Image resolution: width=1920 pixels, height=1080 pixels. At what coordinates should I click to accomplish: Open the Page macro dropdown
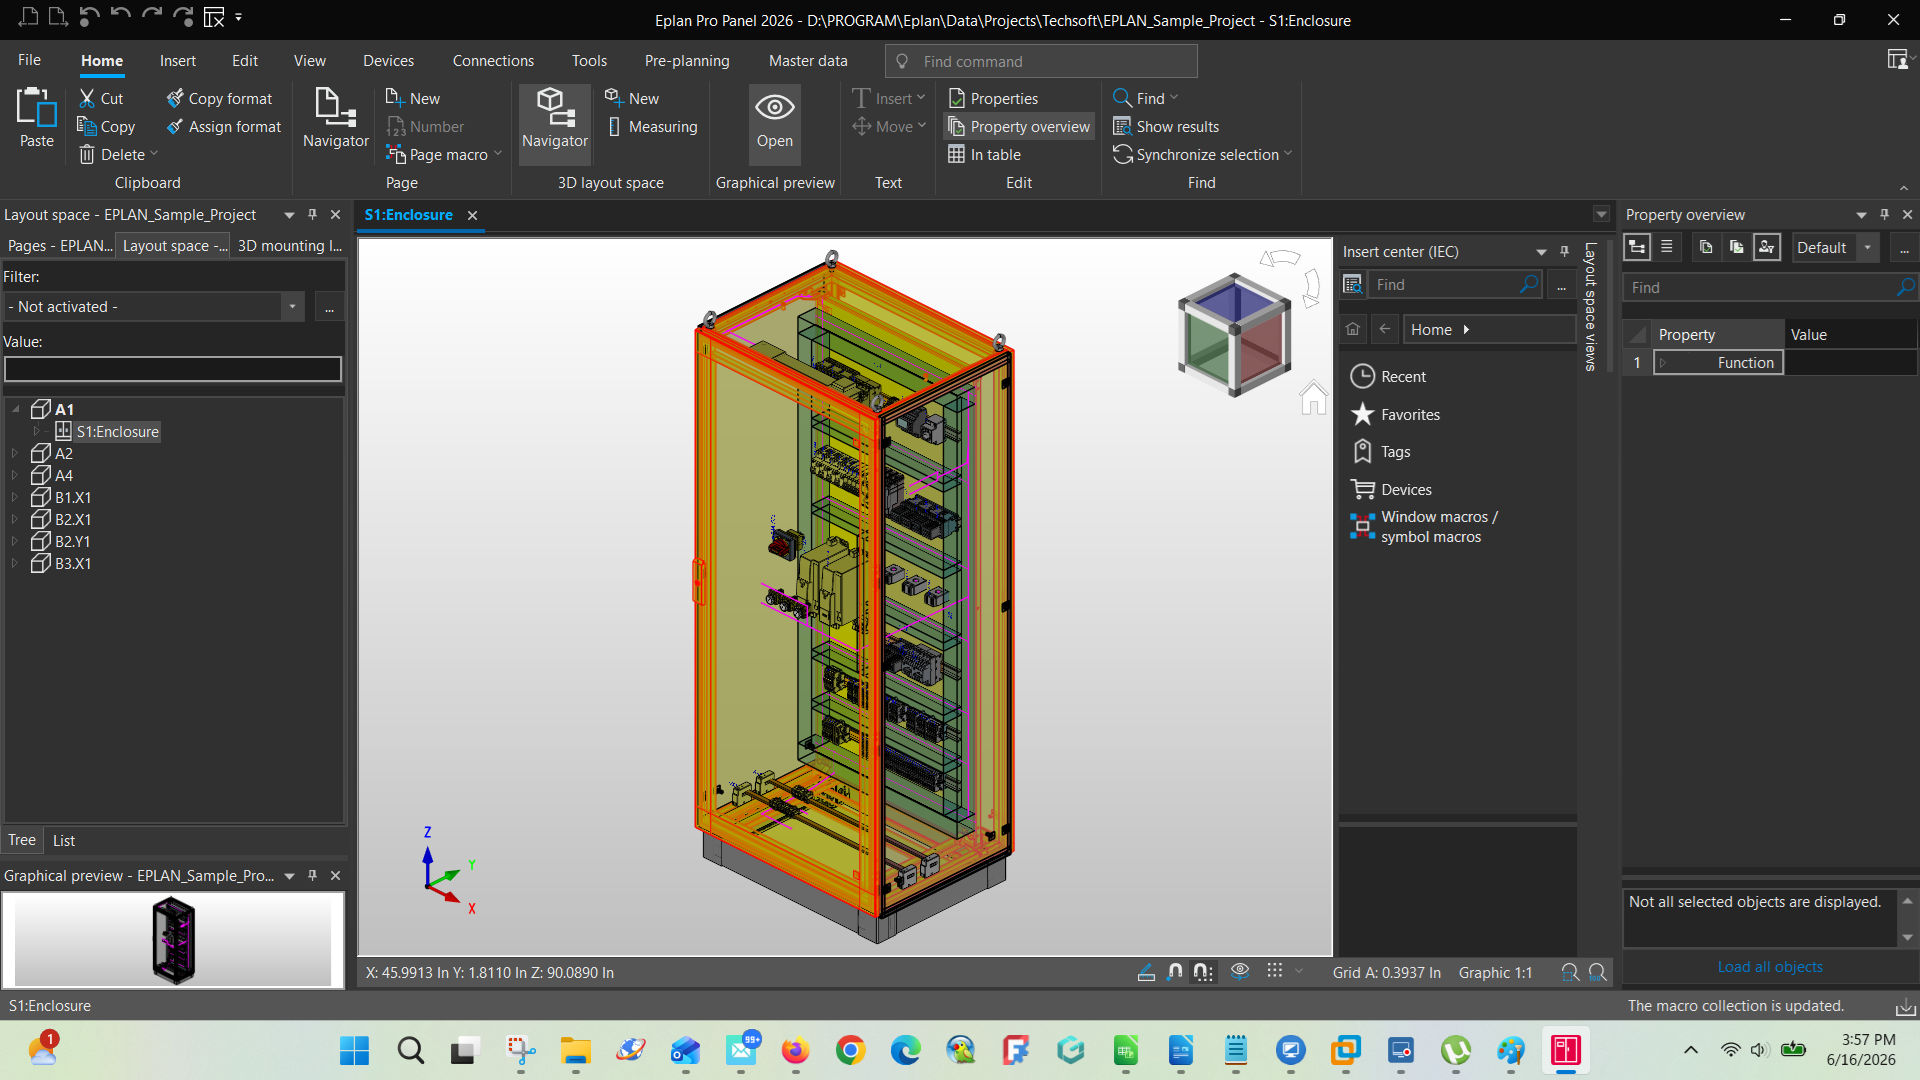point(497,154)
